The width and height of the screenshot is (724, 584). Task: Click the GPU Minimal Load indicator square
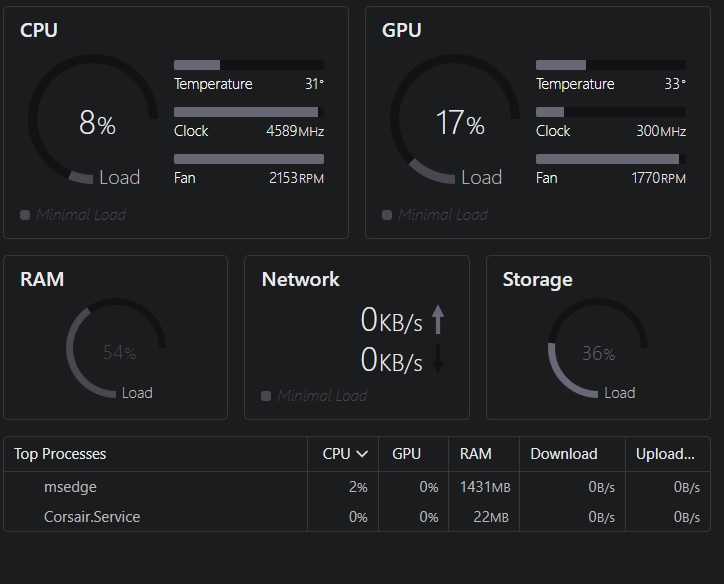point(387,215)
